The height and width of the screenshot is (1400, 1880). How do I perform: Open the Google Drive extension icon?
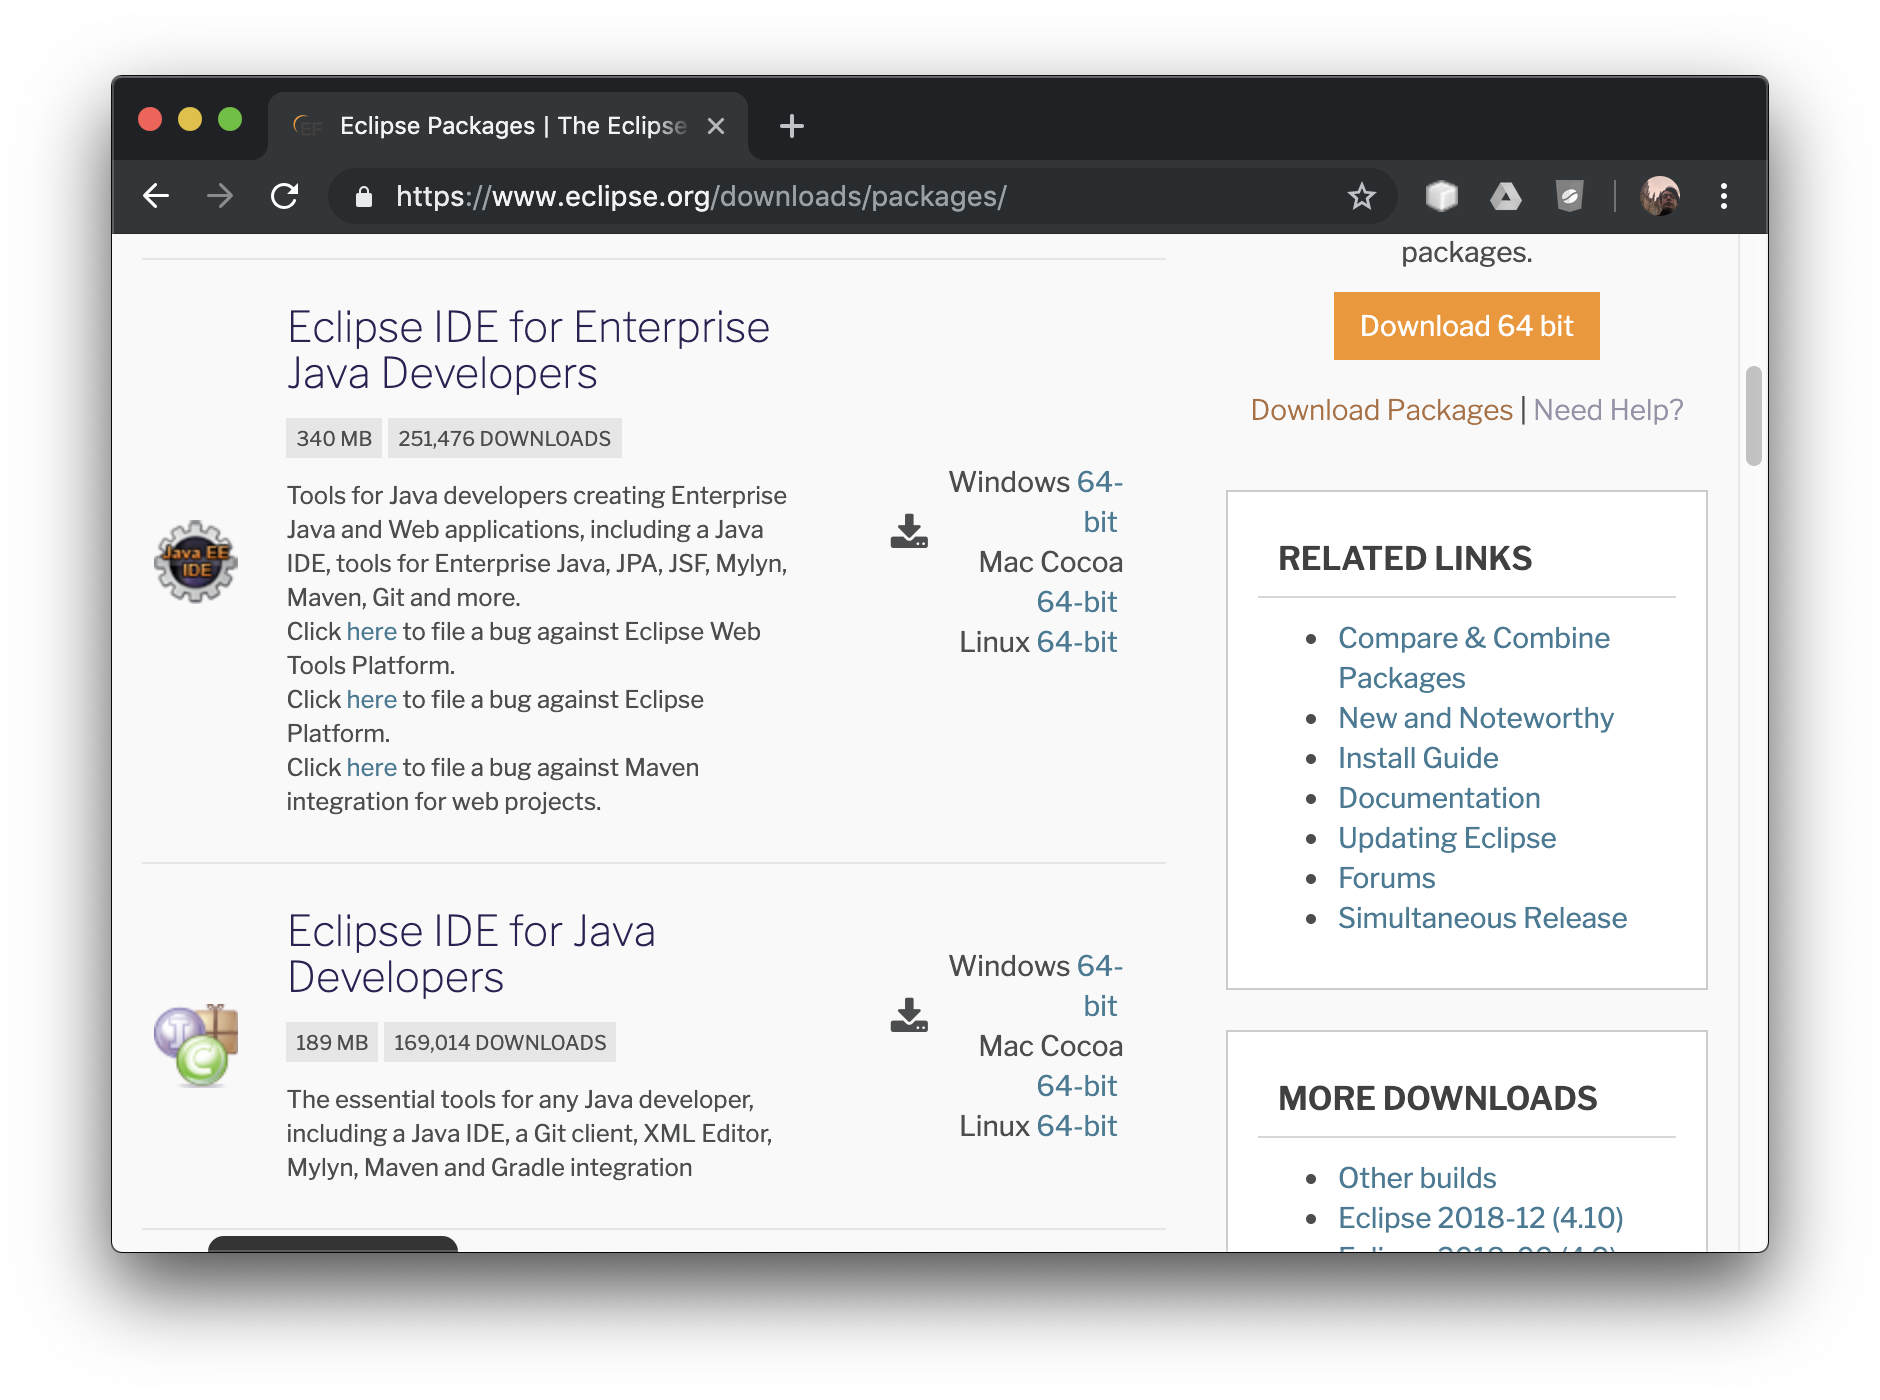(x=1505, y=196)
